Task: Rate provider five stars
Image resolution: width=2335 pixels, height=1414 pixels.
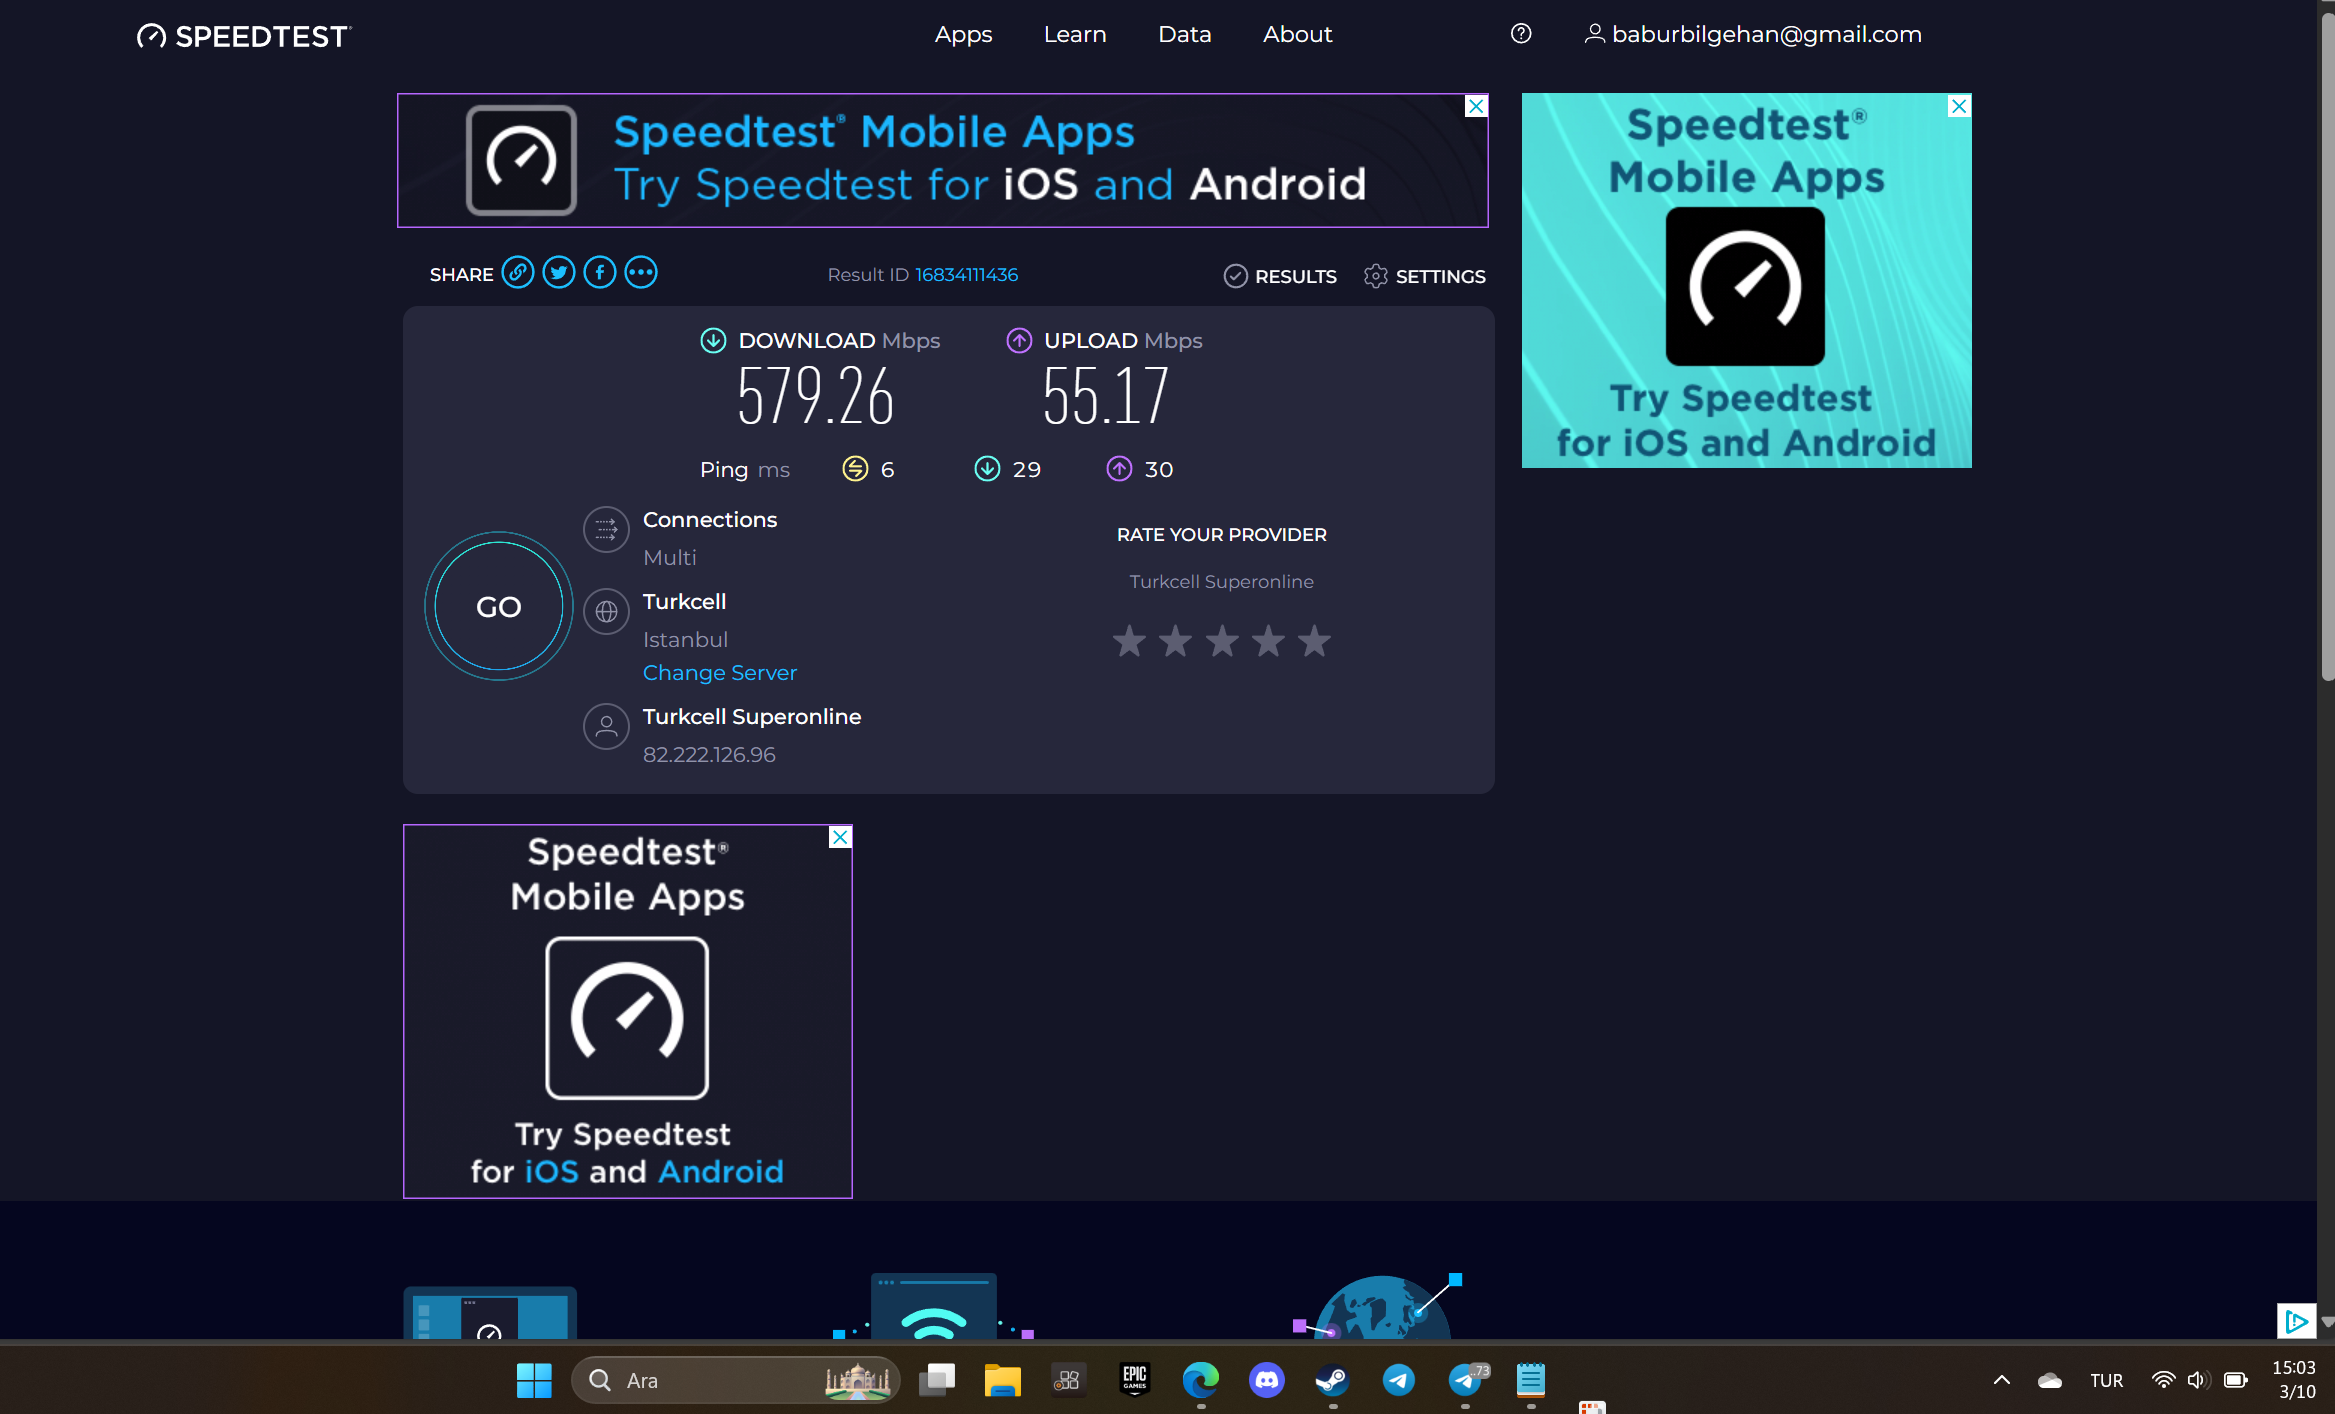Action: point(1314,641)
